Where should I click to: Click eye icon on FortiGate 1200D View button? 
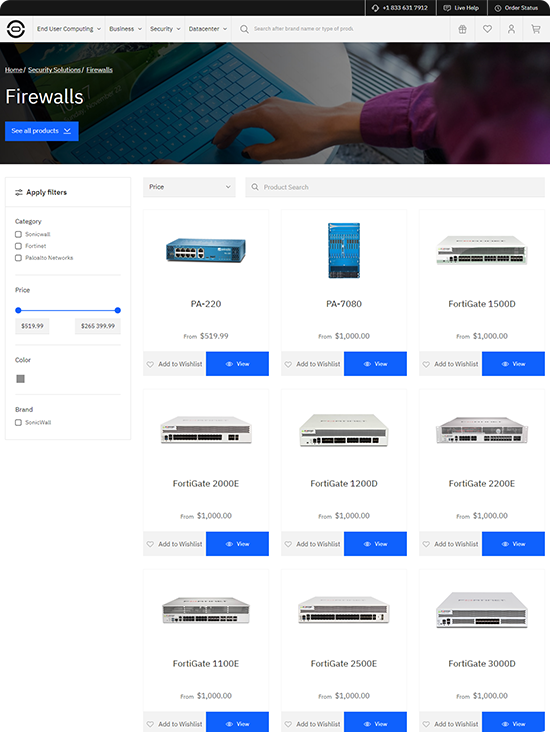click(367, 544)
